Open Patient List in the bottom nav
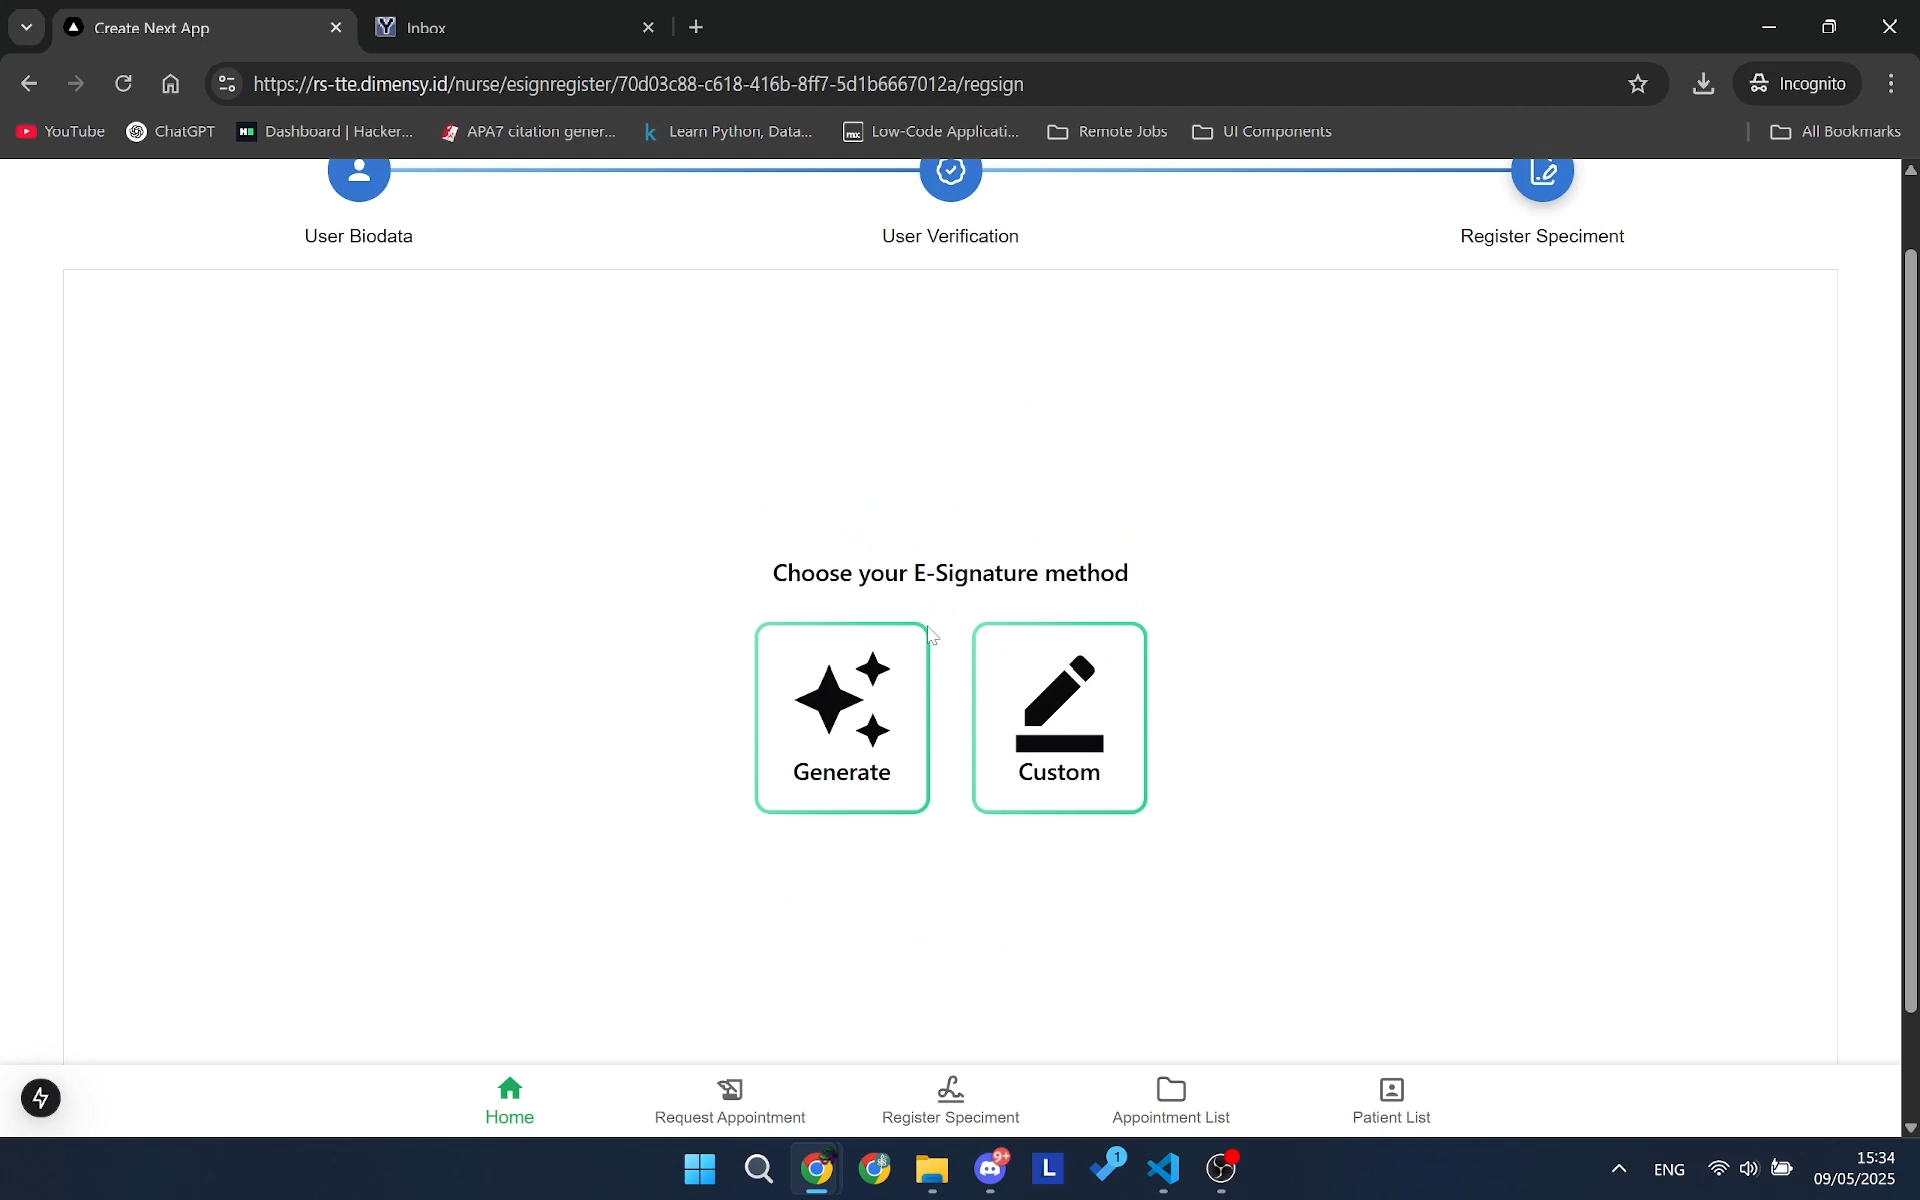This screenshot has width=1920, height=1200. [1390, 1100]
